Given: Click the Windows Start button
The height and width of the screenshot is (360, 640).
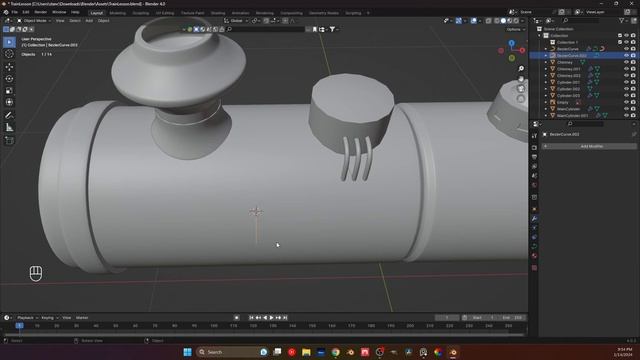Looking at the screenshot, I should 187,352.
